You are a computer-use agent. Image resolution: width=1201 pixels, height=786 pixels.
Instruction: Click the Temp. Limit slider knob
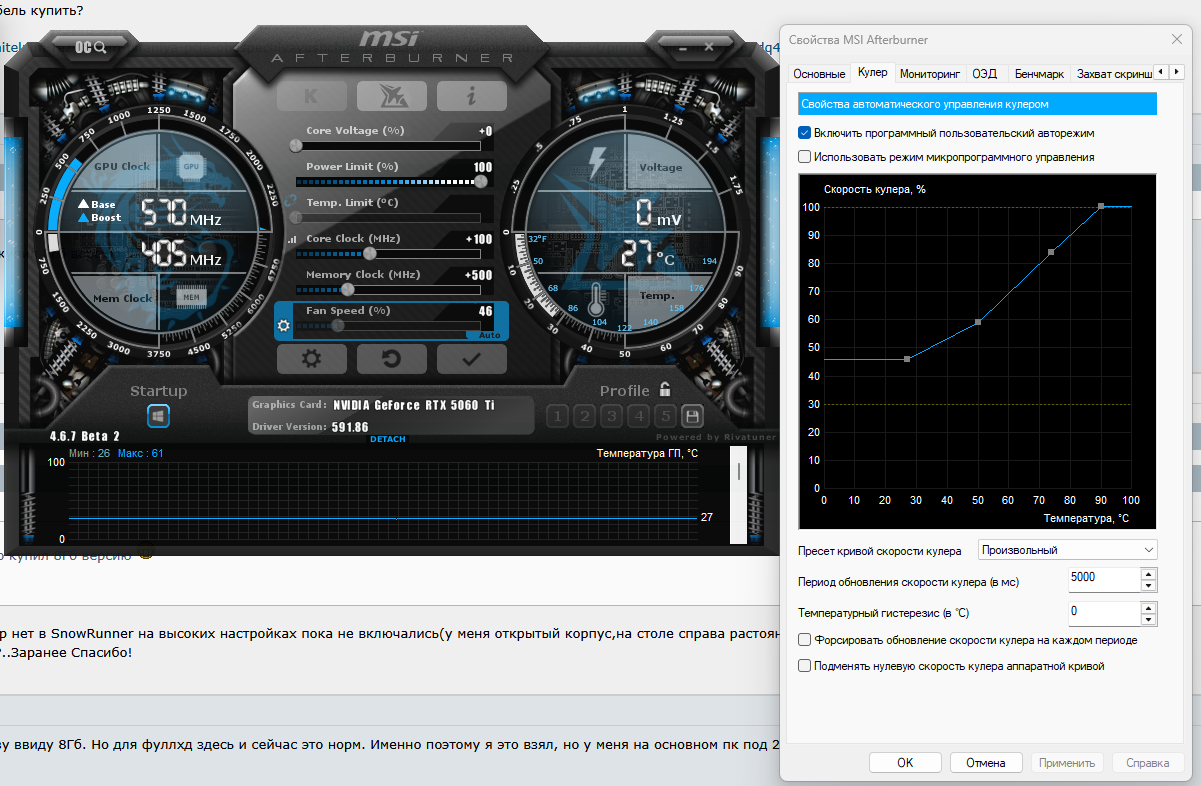tap(295, 217)
